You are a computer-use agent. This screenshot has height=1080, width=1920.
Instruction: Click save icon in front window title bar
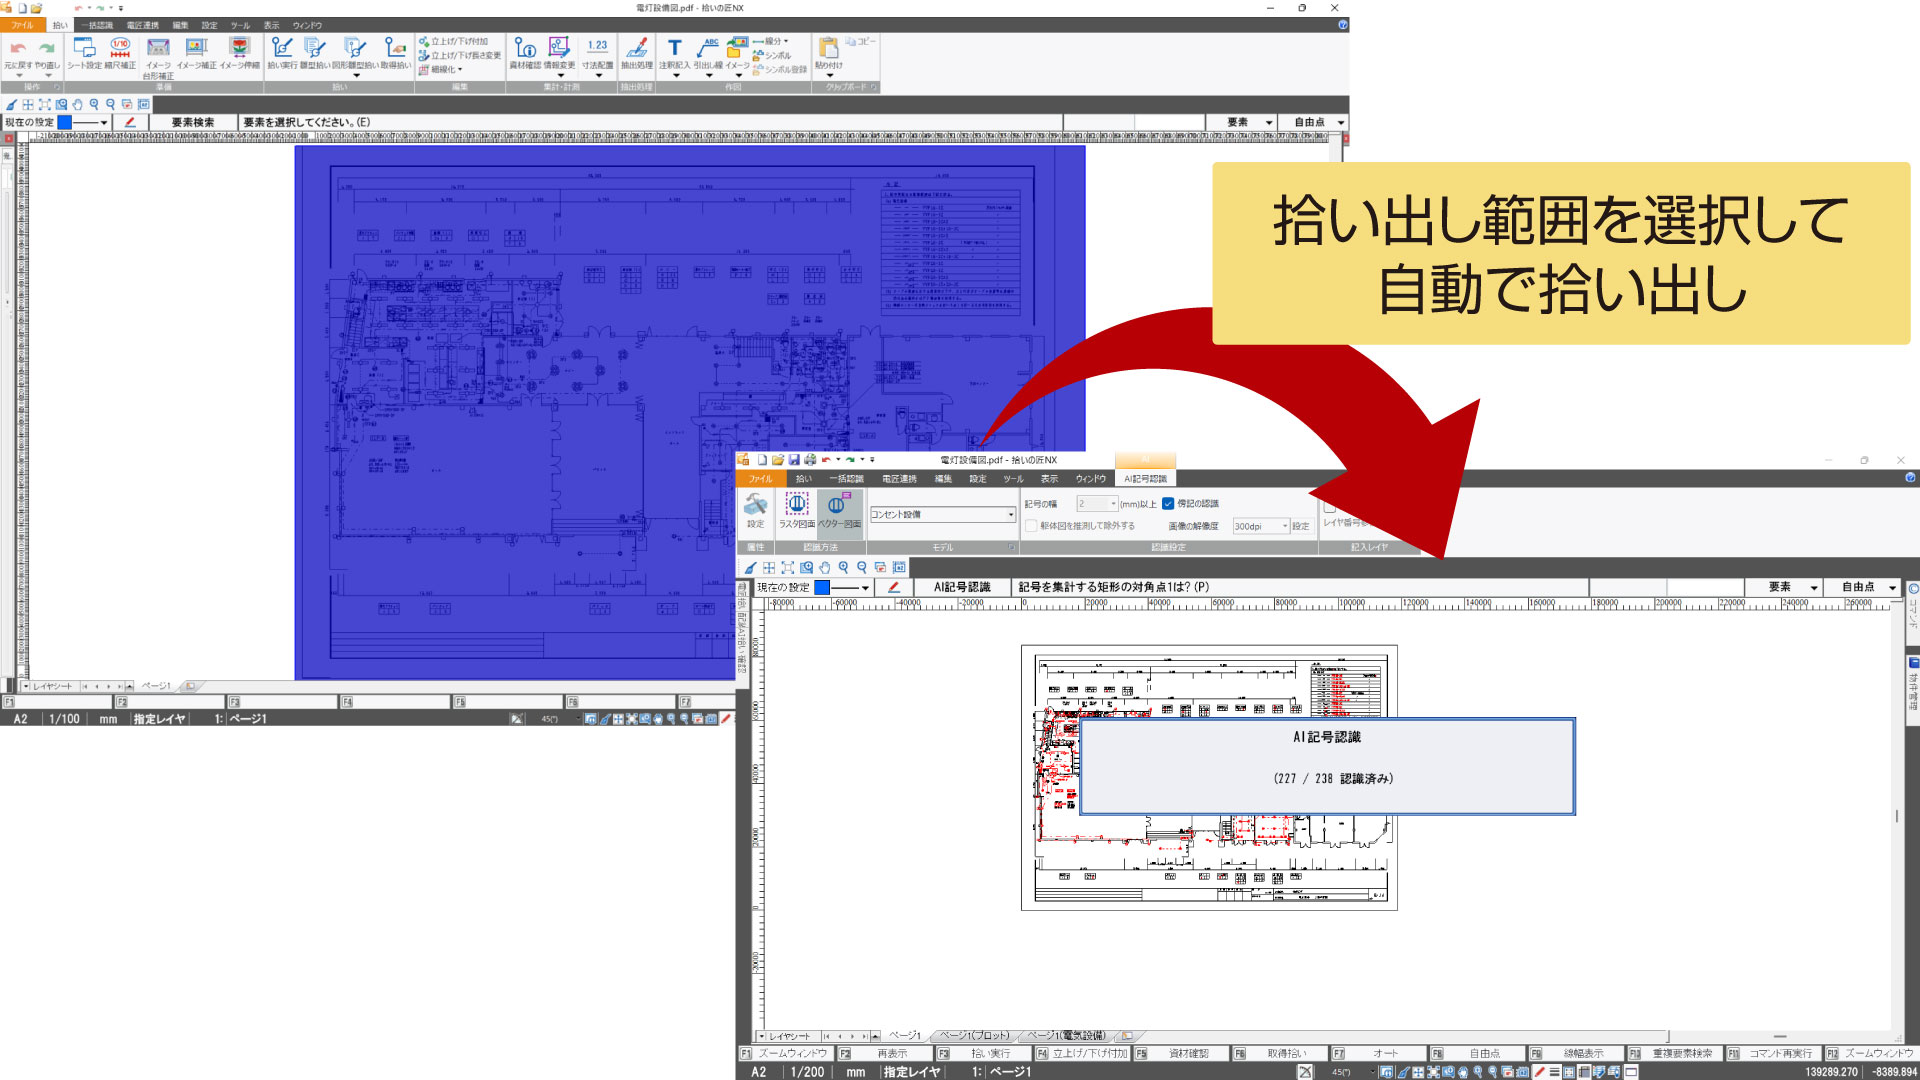[794, 460]
